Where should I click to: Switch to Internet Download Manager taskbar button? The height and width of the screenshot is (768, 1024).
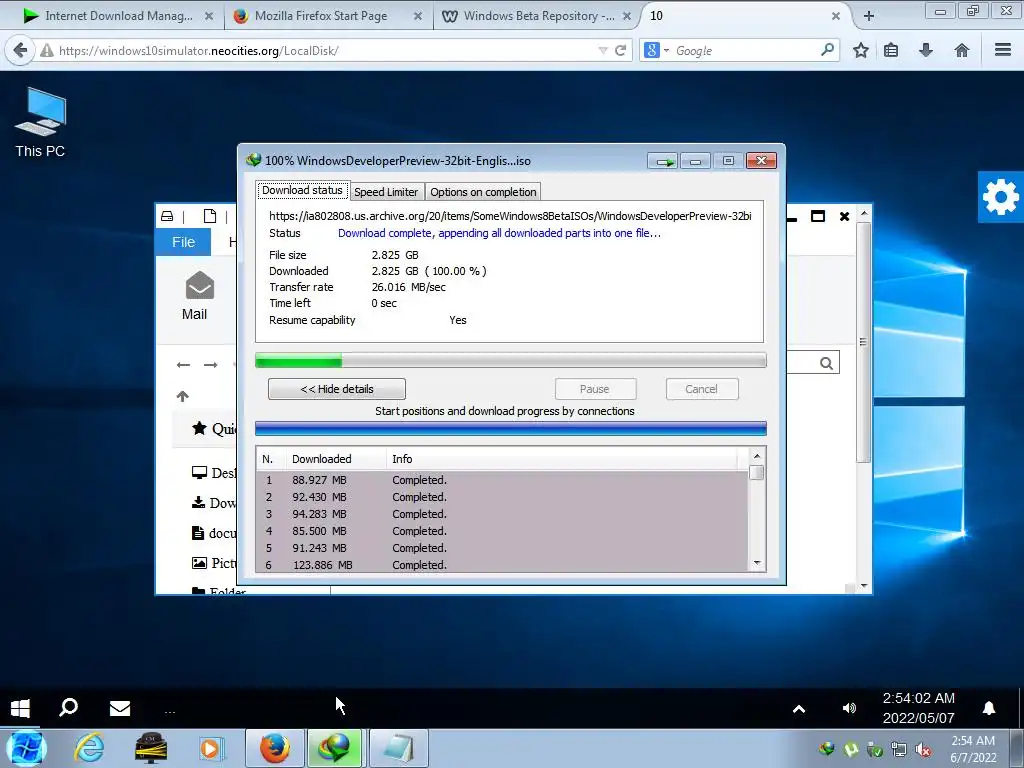(x=334, y=748)
